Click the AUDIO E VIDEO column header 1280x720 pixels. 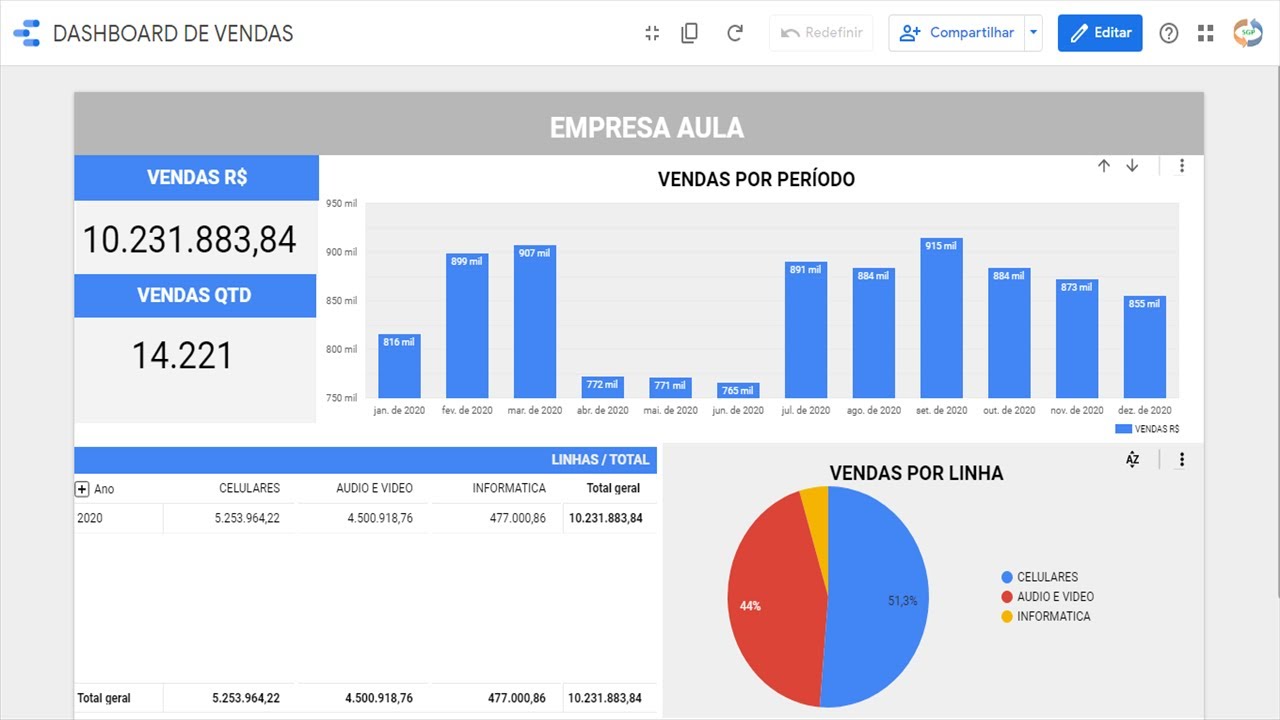click(x=375, y=489)
